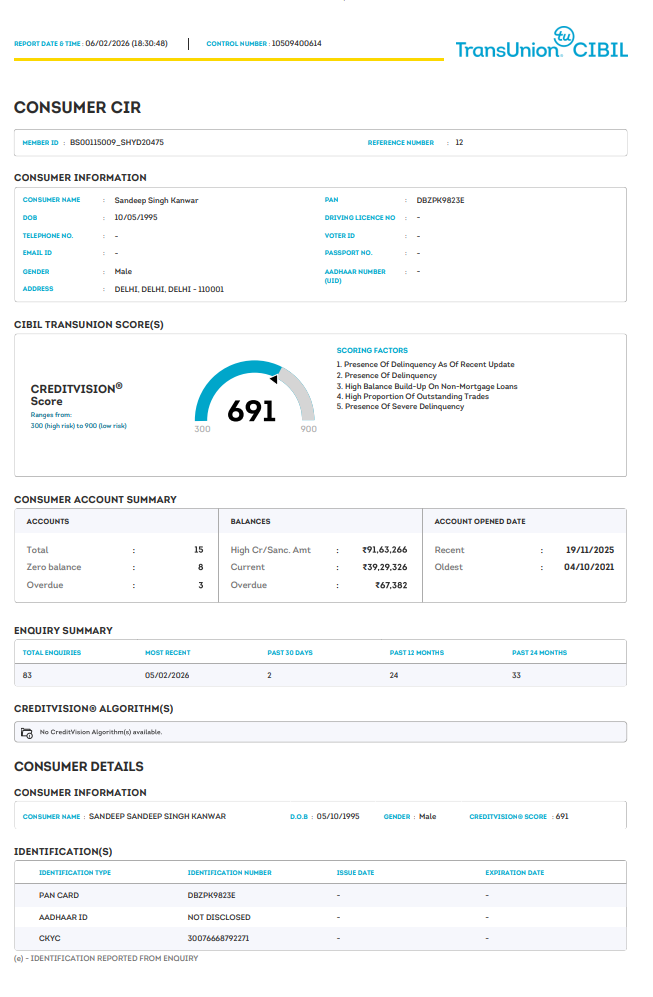Click the total accounts value 15
This screenshot has width=653, height=997.
[199, 550]
